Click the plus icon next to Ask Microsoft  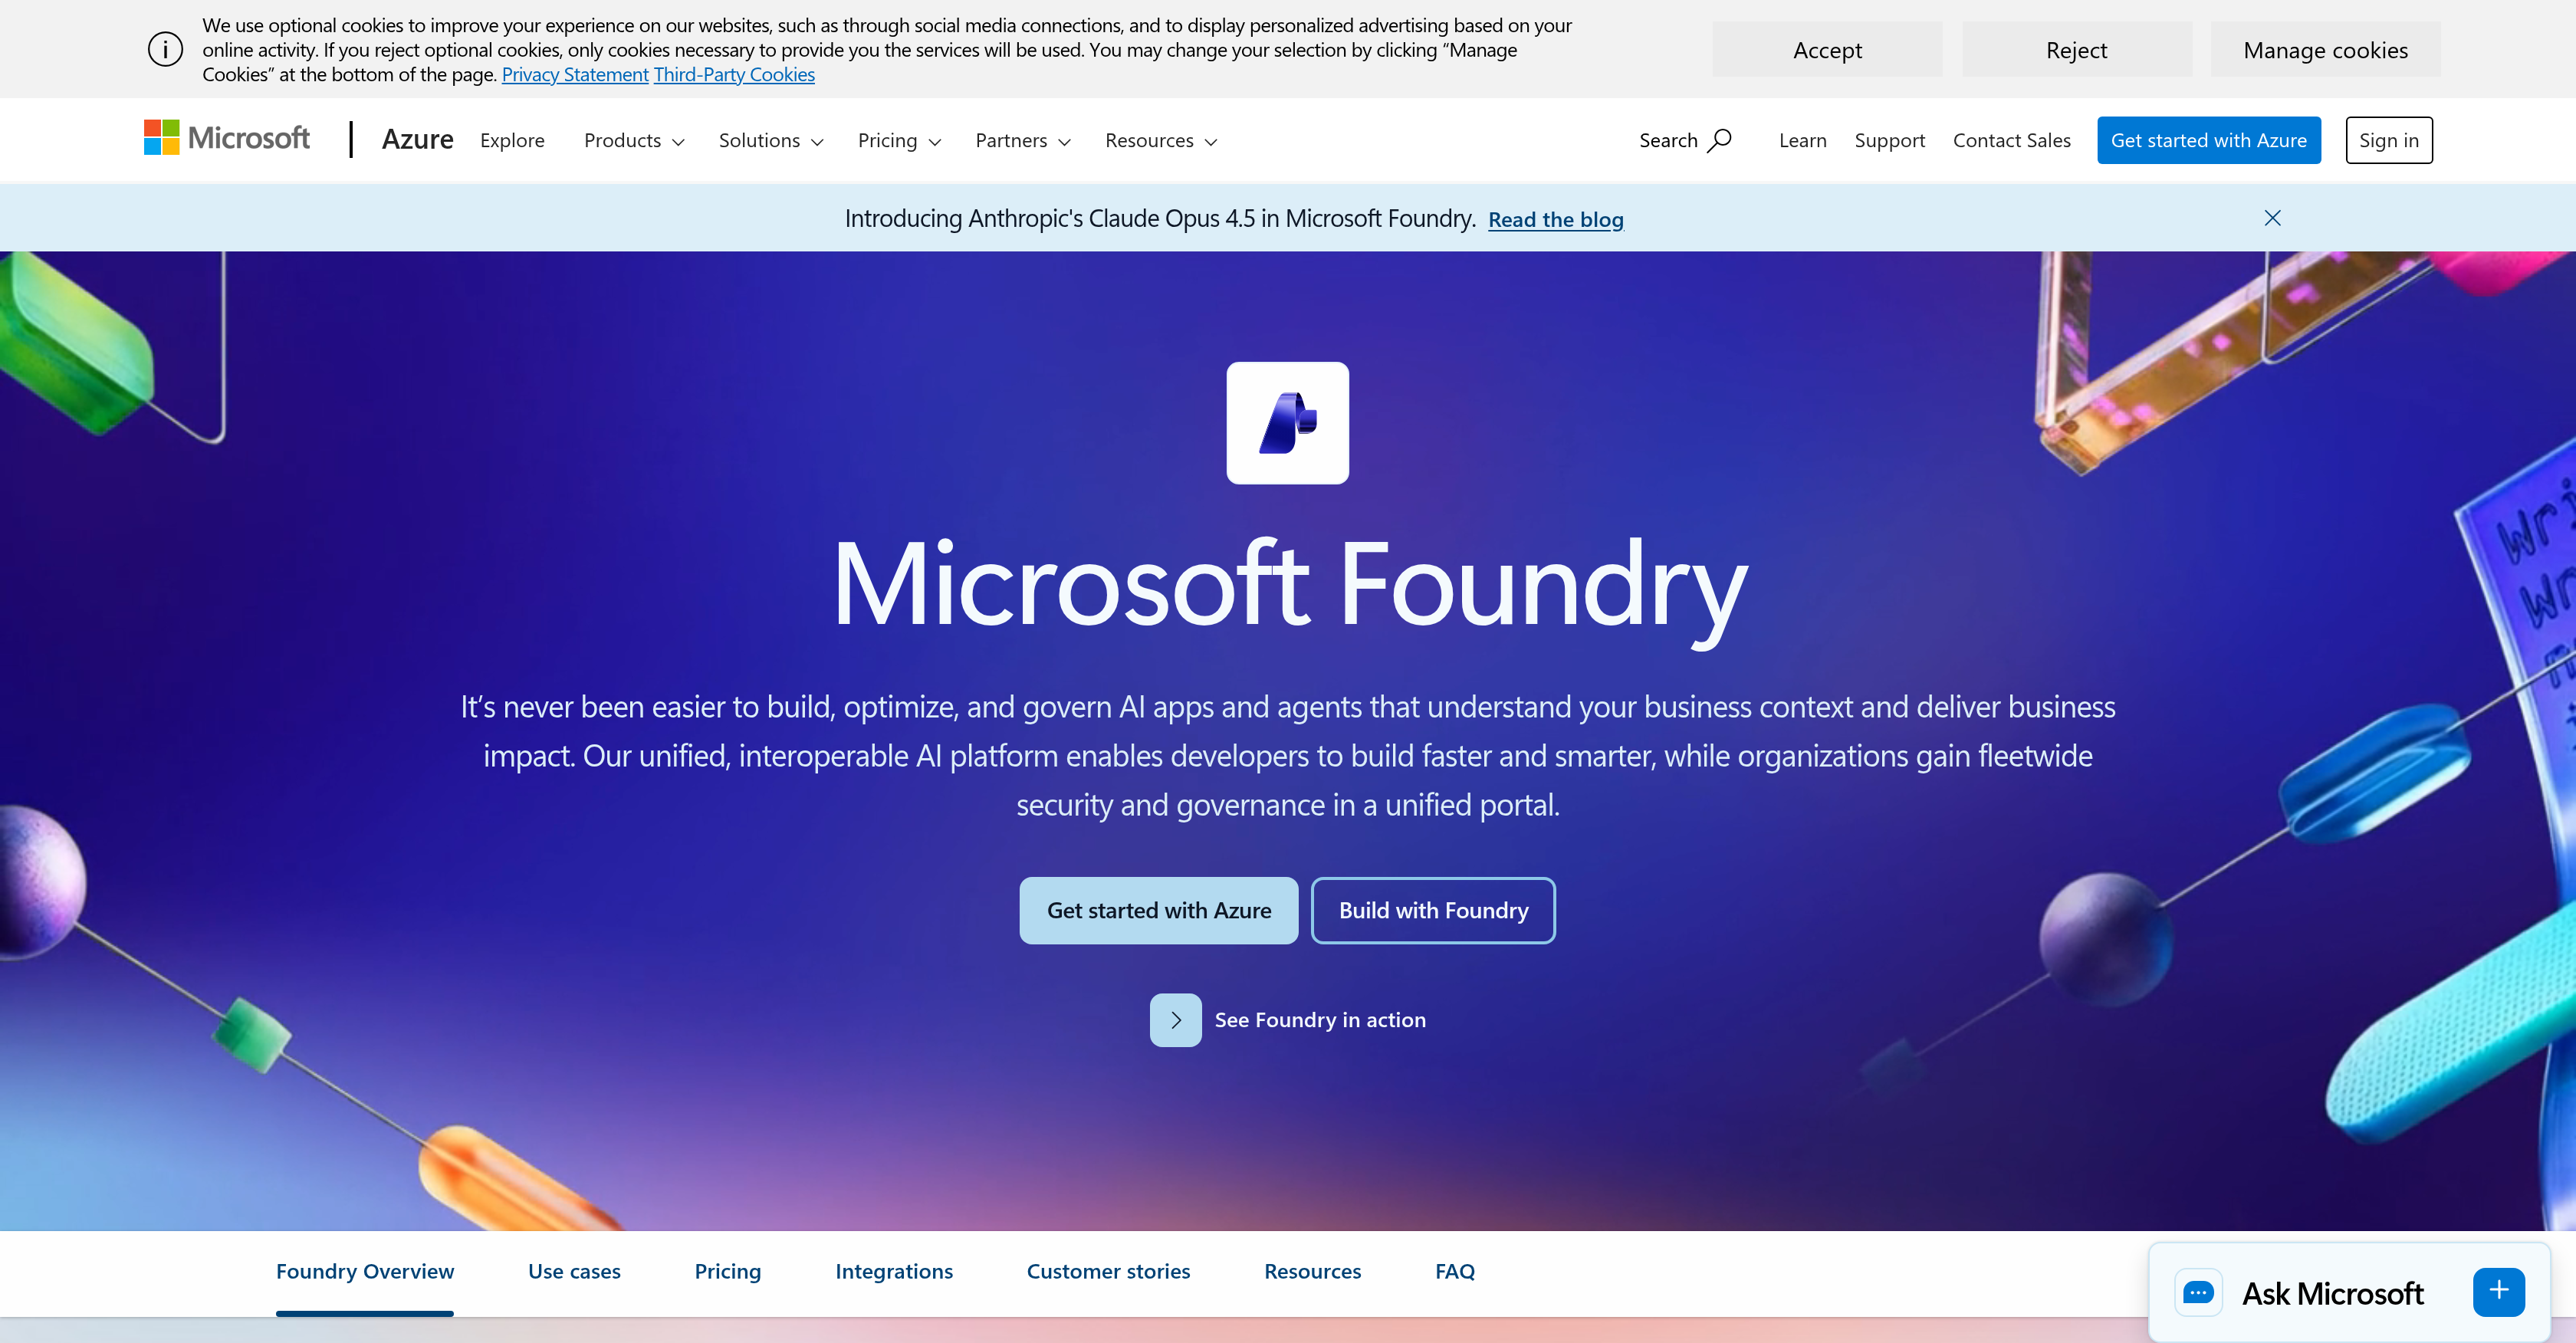(2498, 1291)
